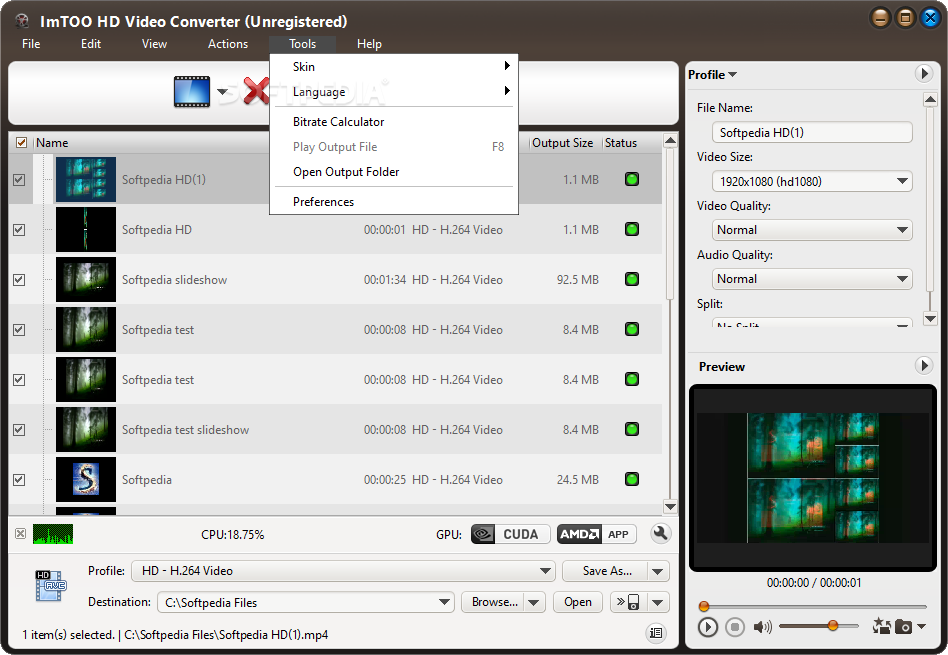Open the Skin submenu

(394, 67)
